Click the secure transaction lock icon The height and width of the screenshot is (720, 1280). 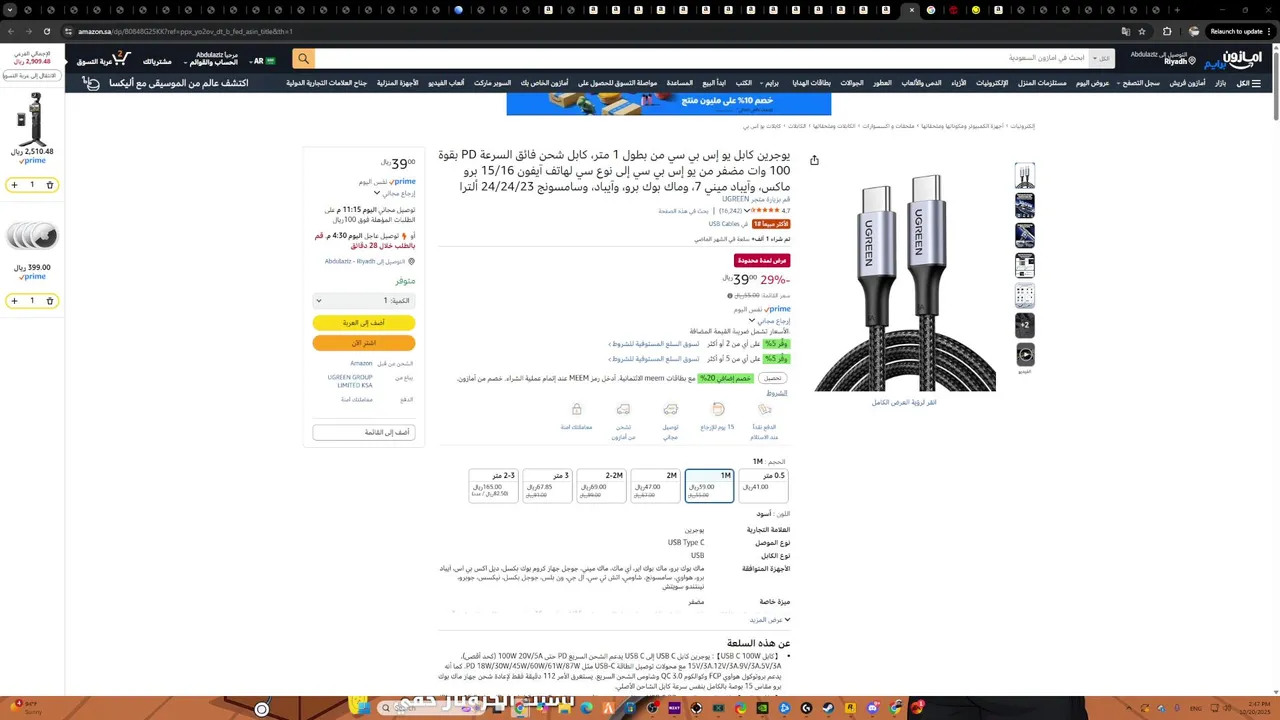point(576,409)
